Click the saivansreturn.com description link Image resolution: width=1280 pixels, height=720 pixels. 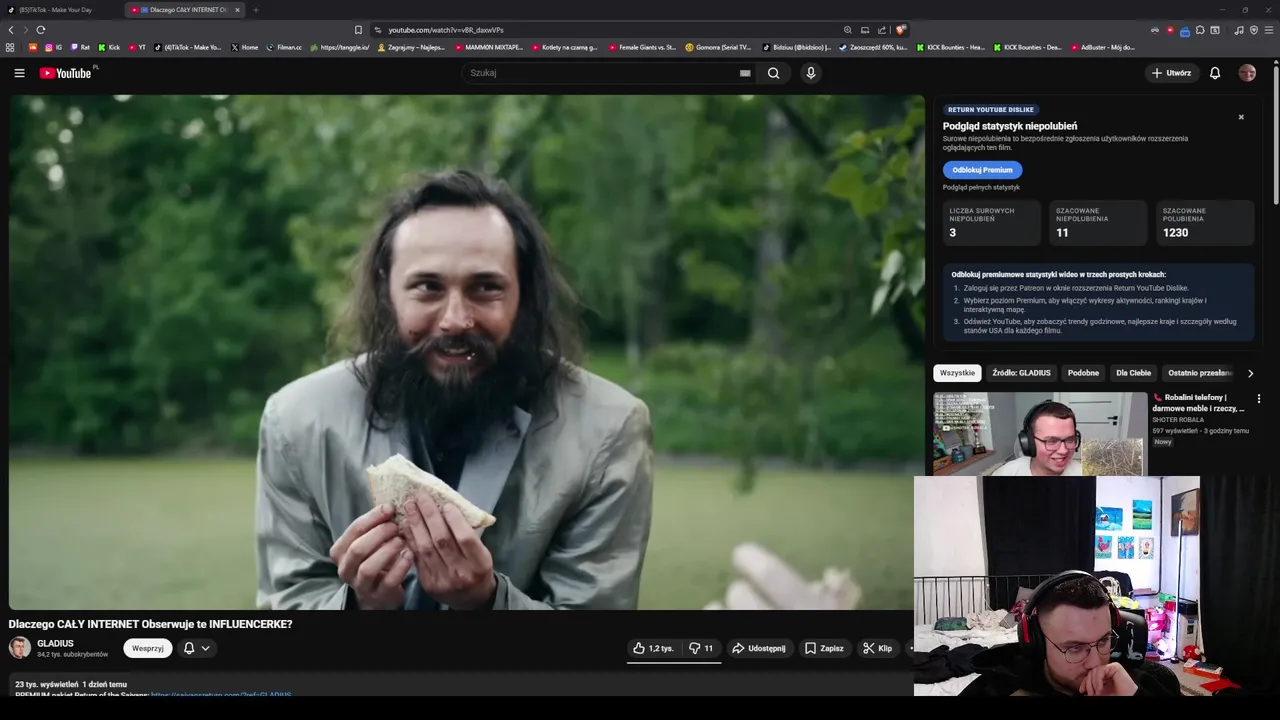pos(221,694)
